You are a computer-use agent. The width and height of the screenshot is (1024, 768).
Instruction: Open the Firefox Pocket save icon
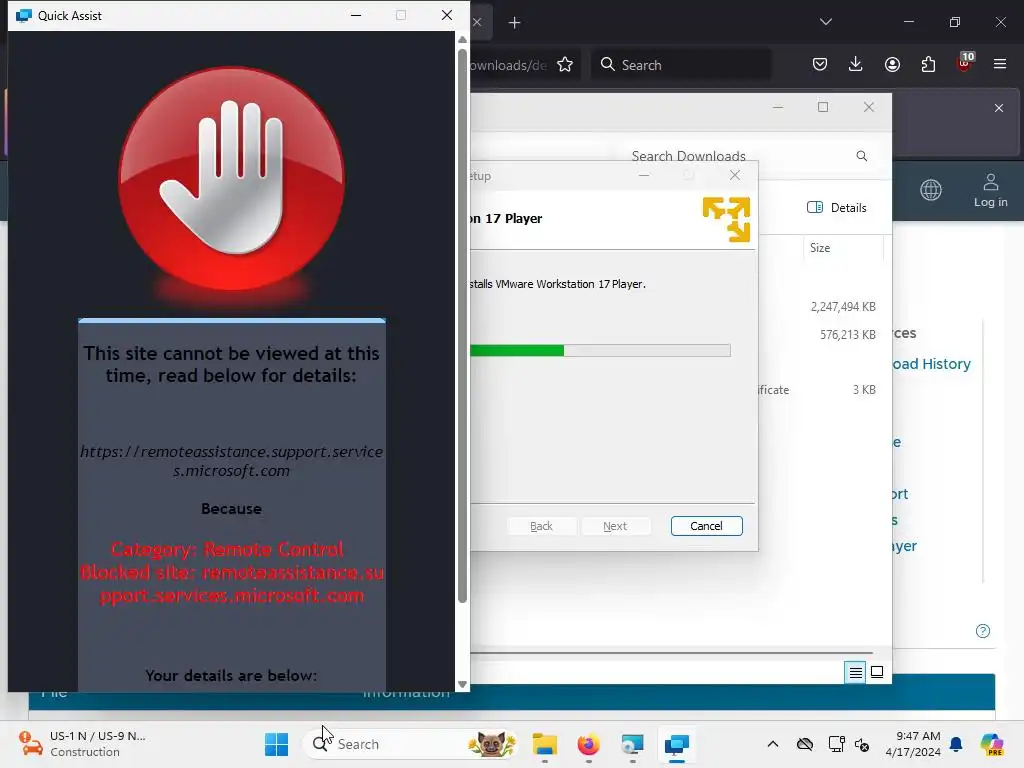pos(820,64)
